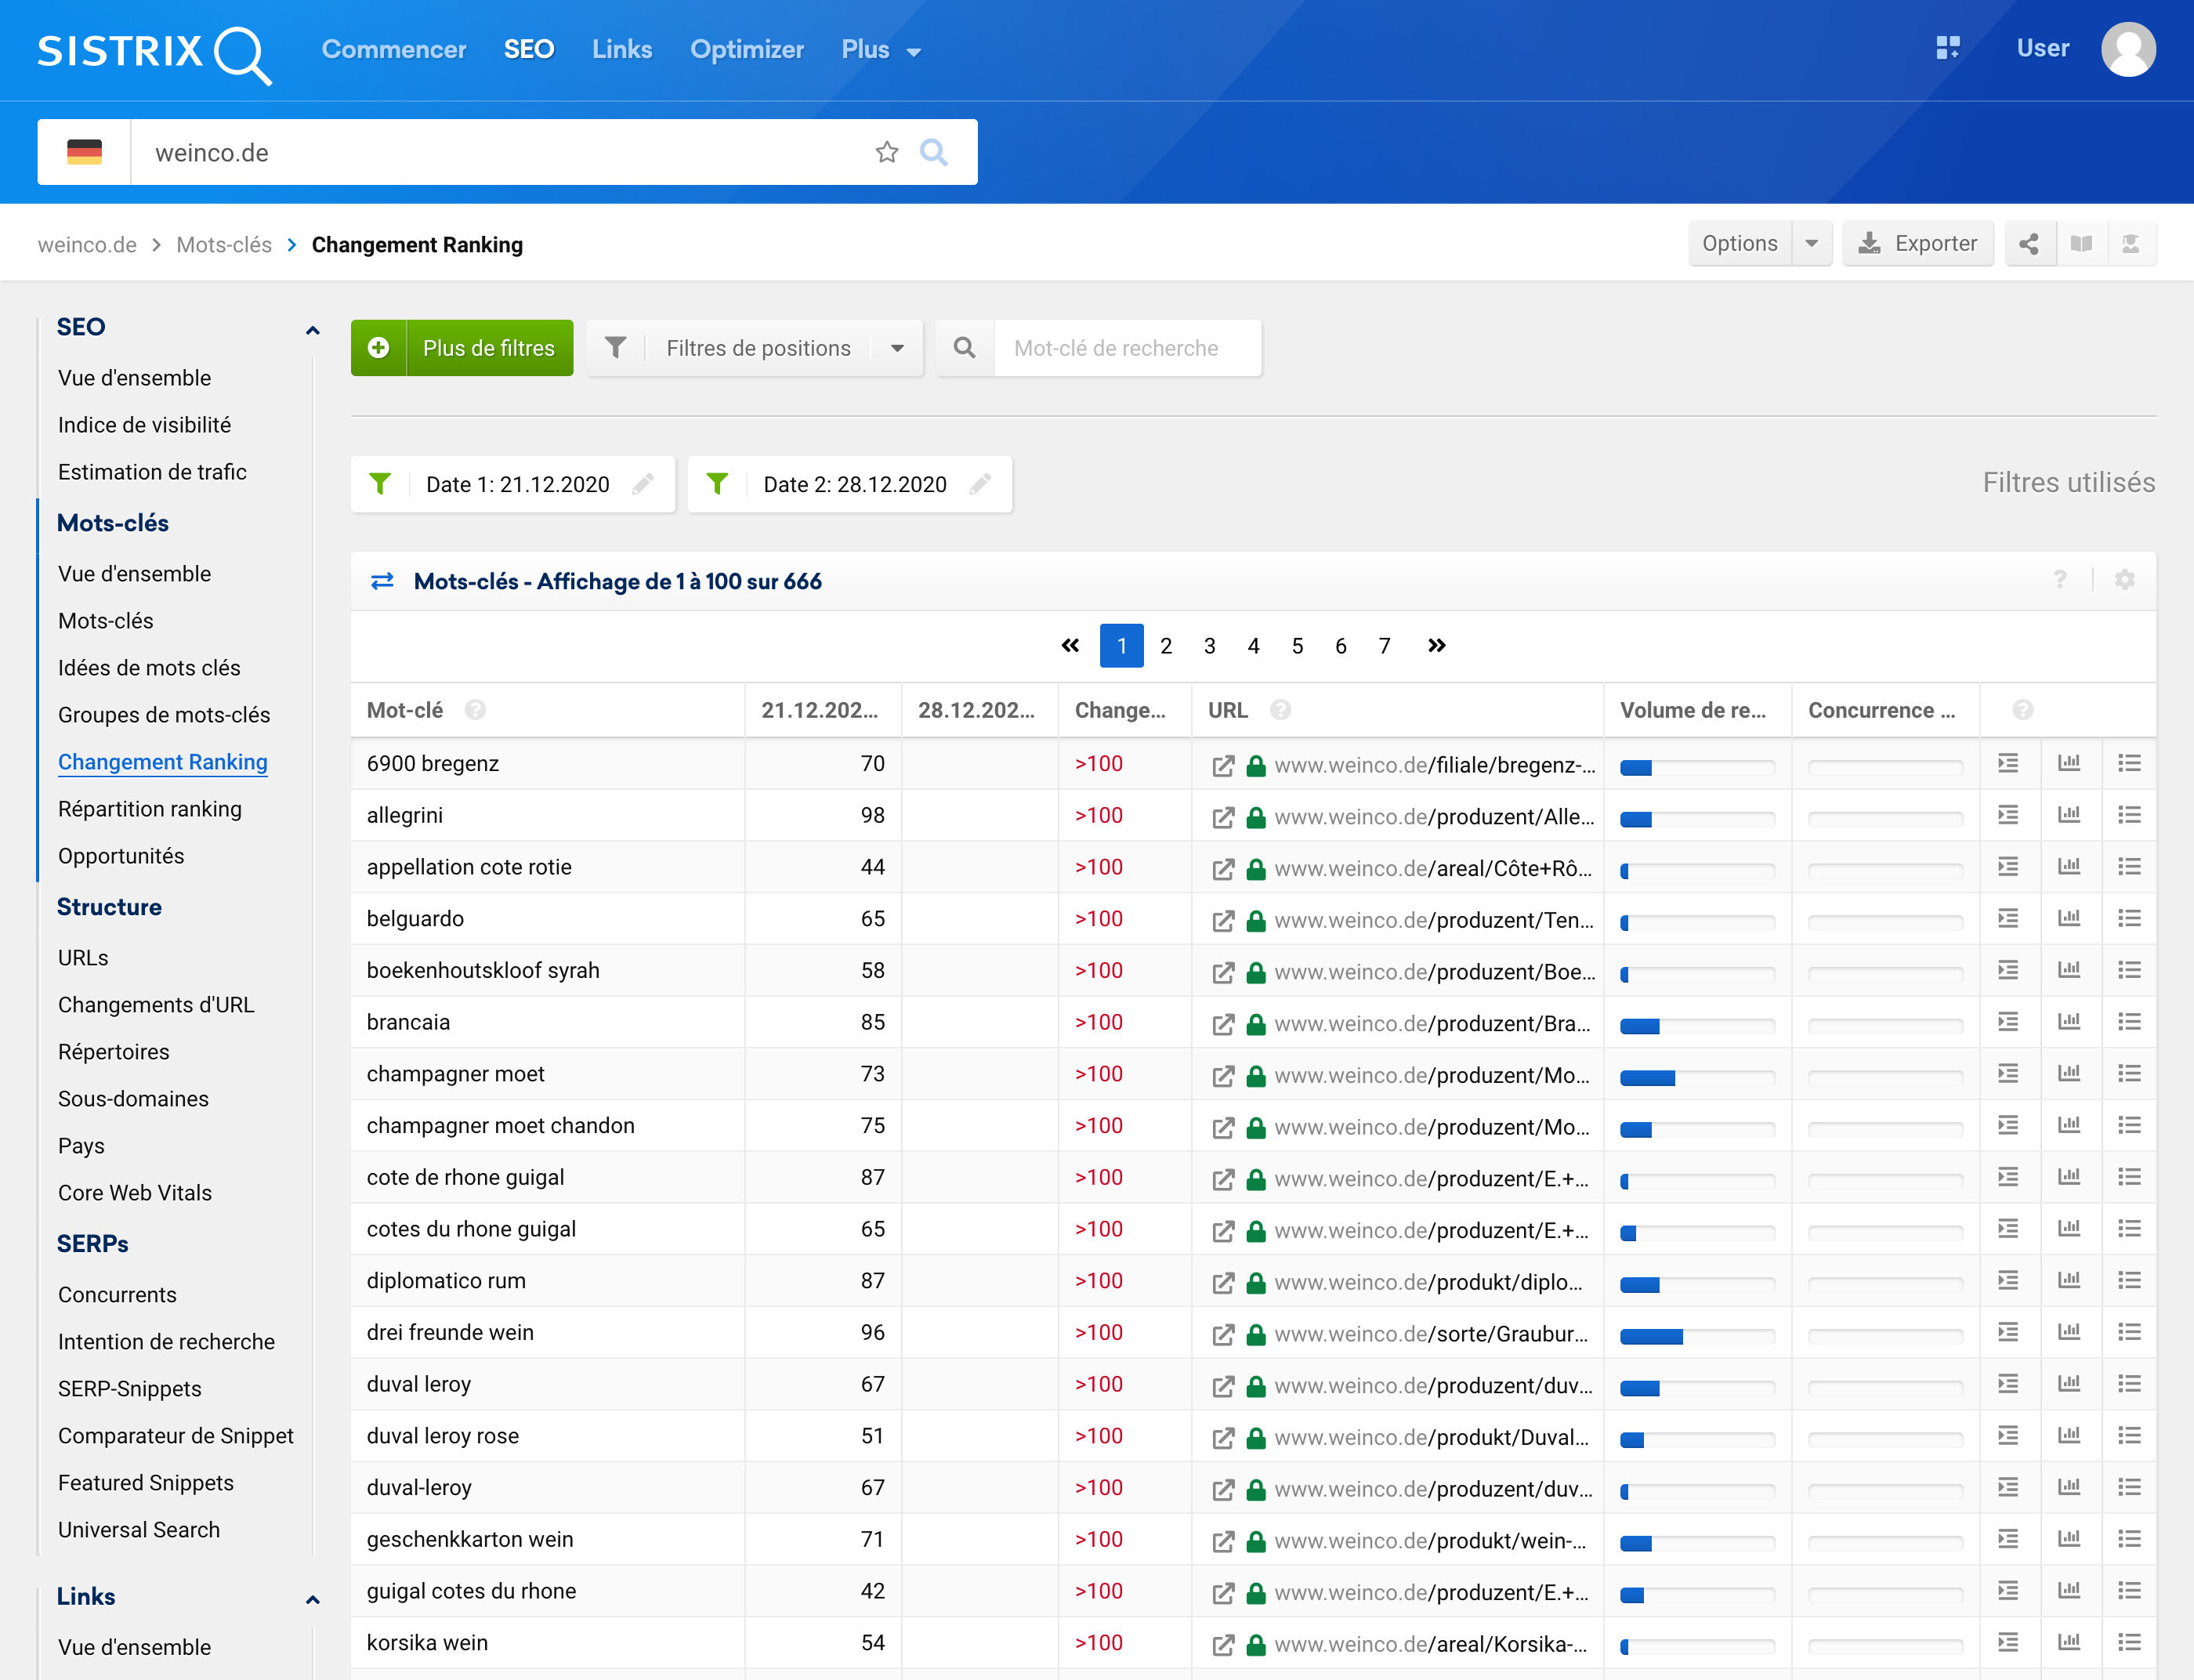Click the table settings gear icon
Viewport: 2194px width, 1680px height.
2125,580
